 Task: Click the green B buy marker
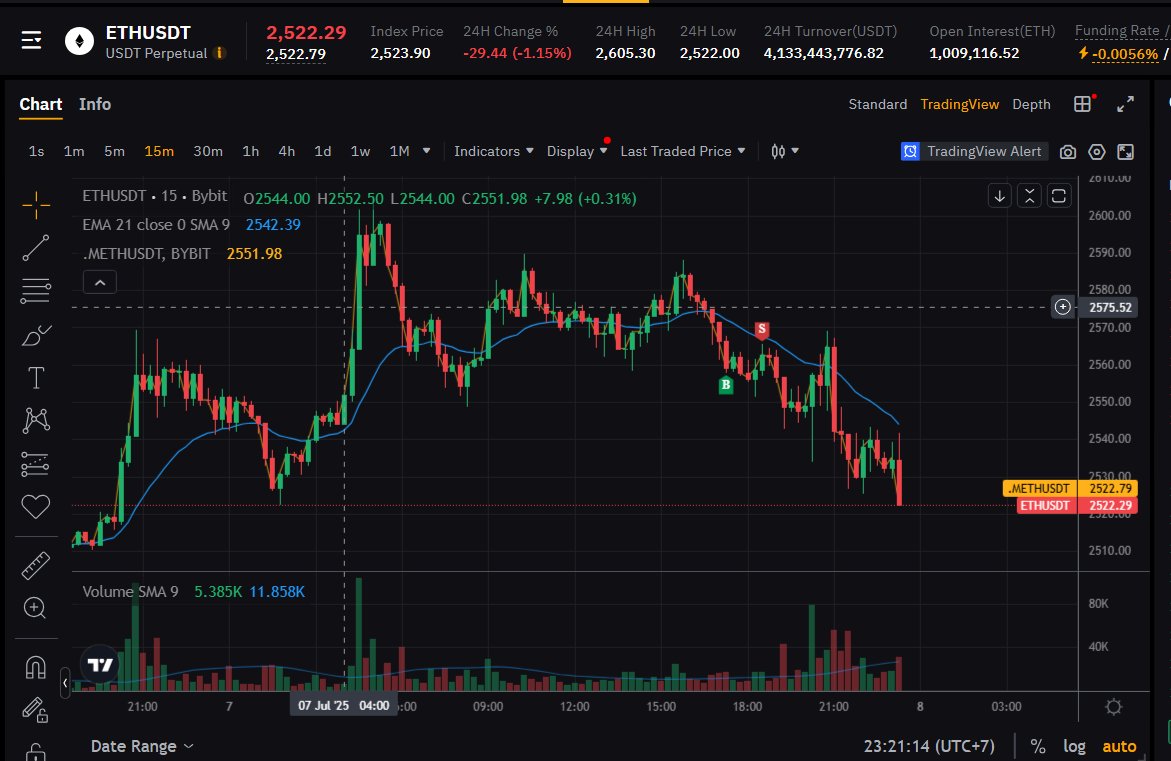click(725, 385)
